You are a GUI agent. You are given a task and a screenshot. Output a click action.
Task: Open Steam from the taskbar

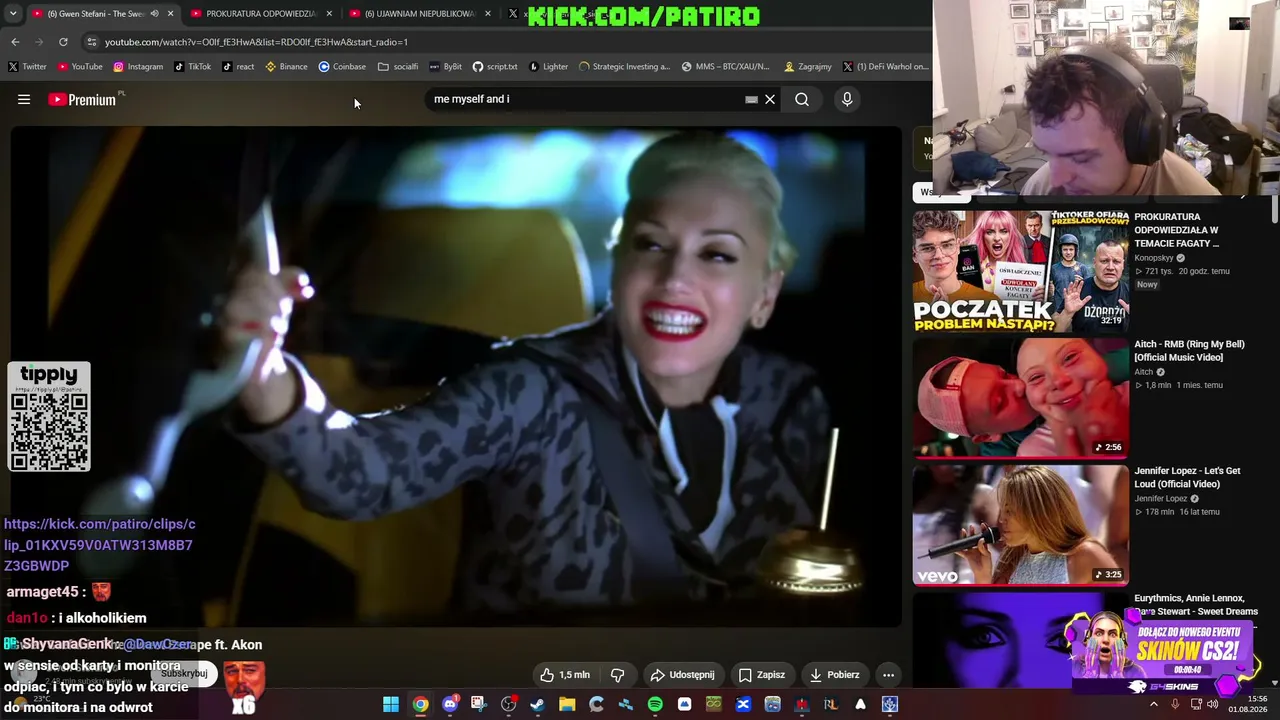tap(538, 704)
